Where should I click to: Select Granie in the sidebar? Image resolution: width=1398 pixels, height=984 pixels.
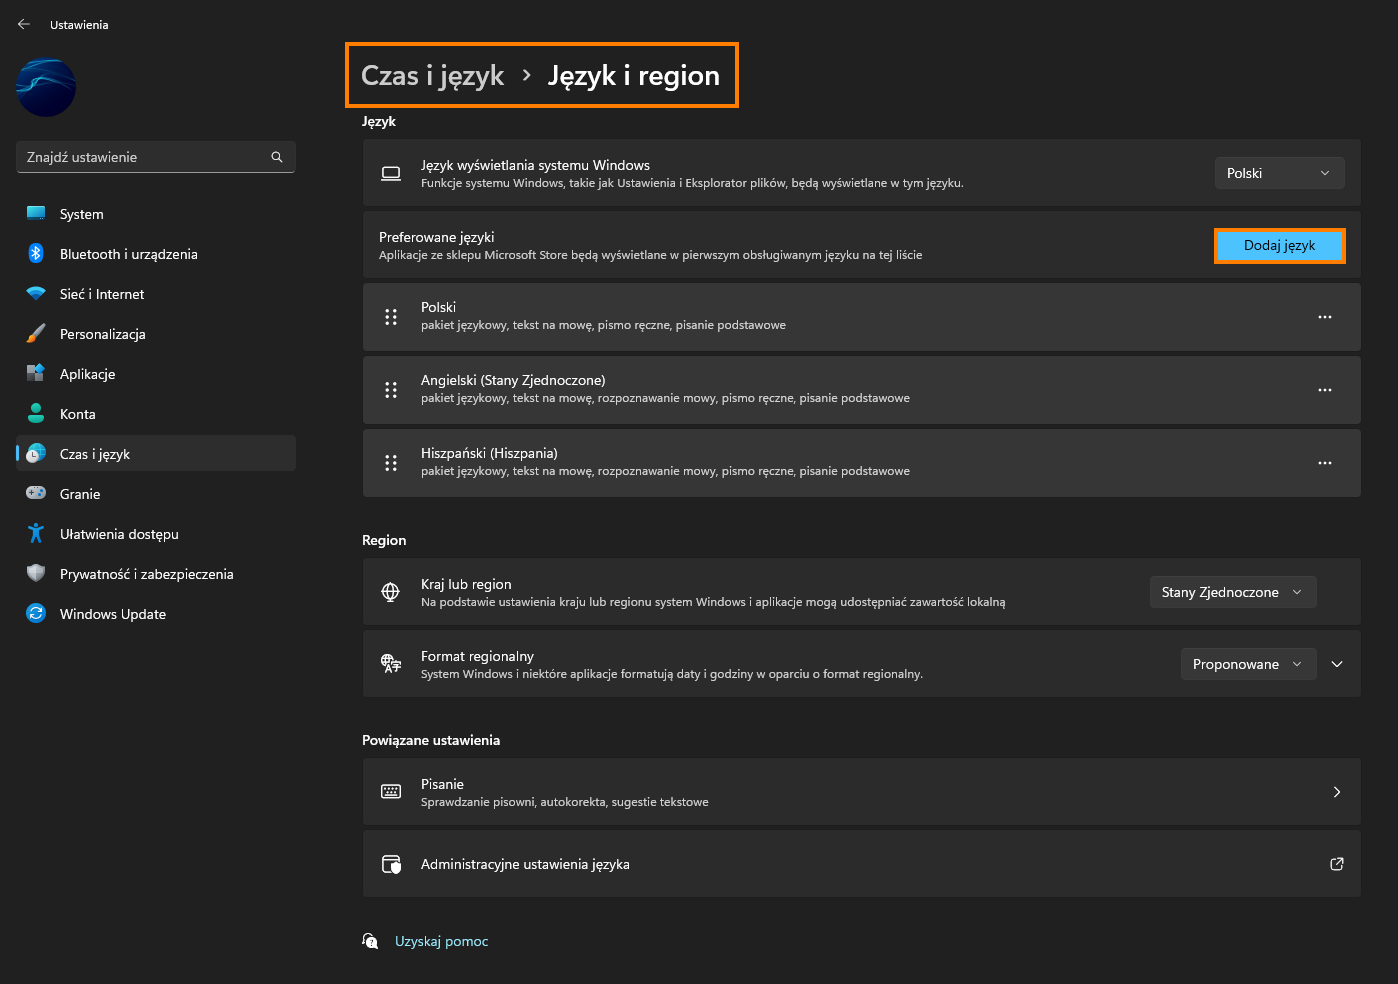(x=156, y=494)
